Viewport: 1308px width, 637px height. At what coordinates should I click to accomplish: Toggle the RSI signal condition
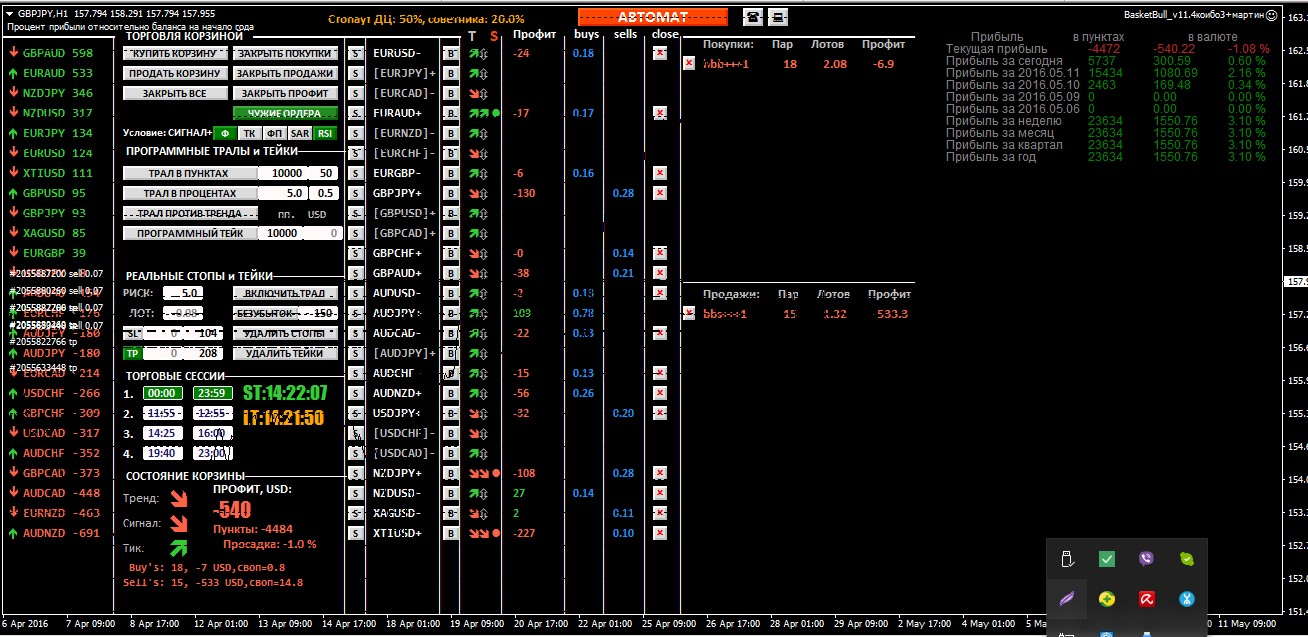(x=325, y=133)
